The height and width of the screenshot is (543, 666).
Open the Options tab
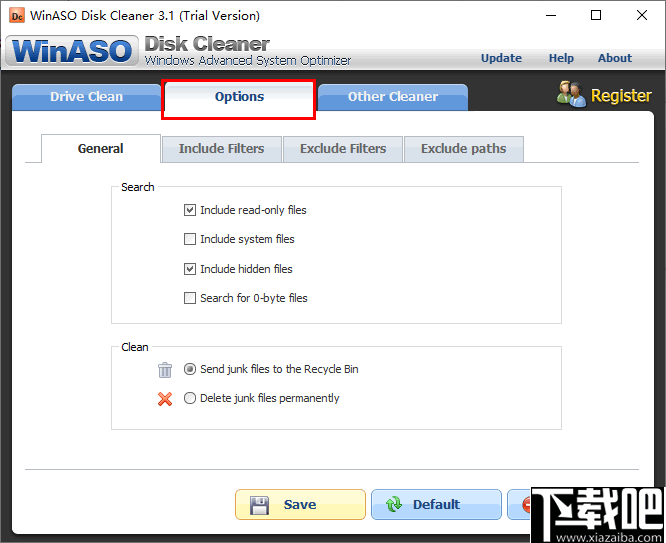[239, 97]
